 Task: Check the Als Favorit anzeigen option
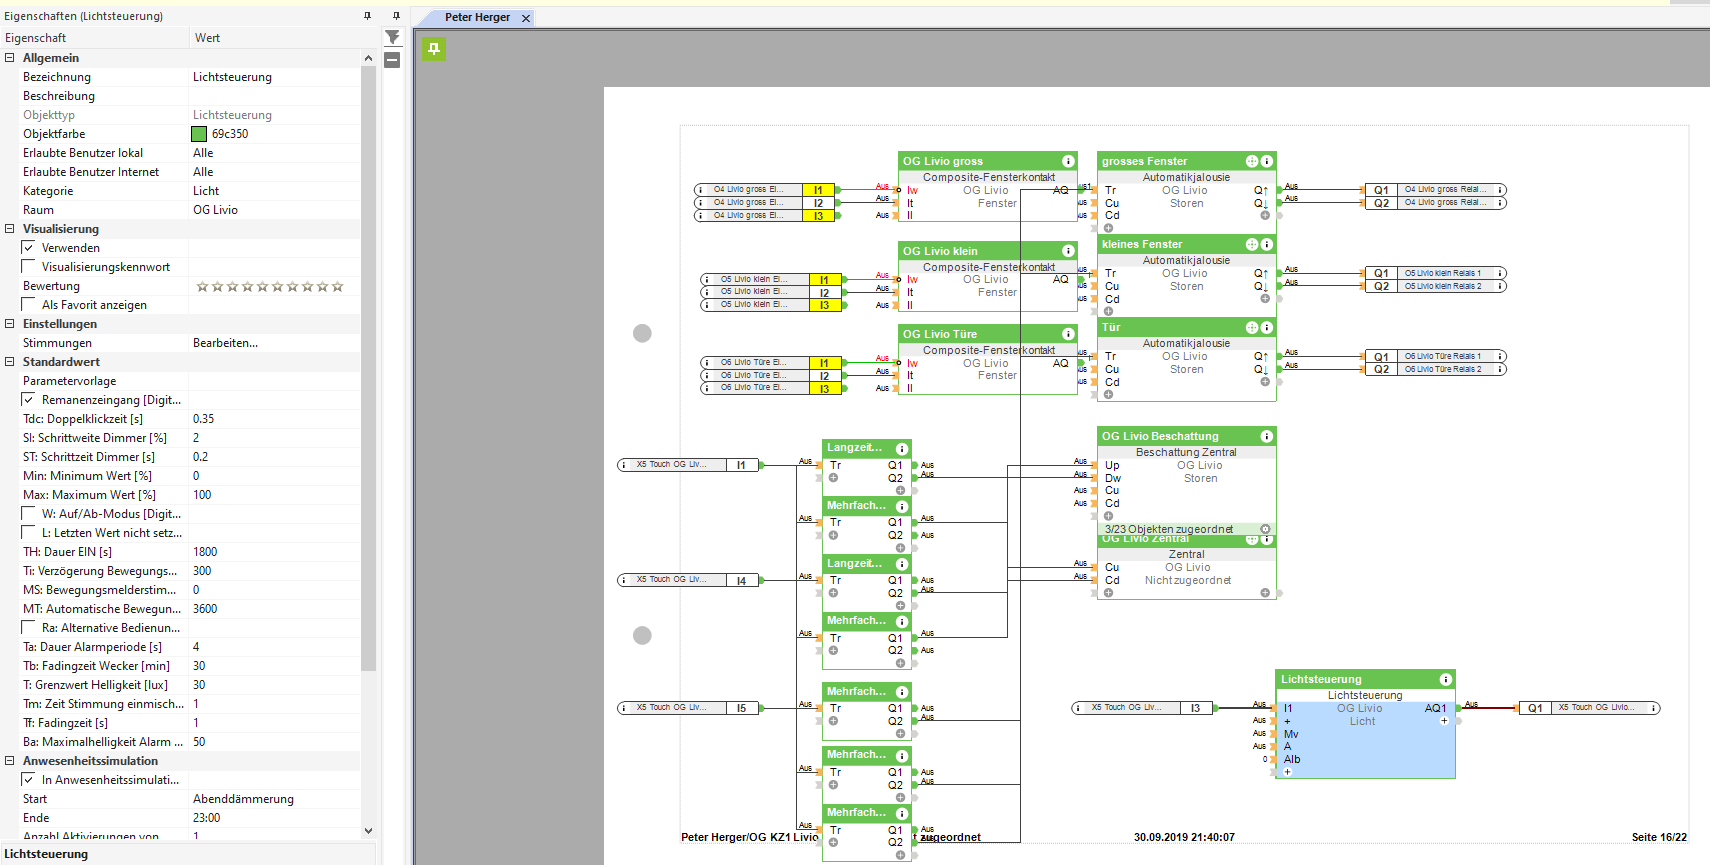point(29,305)
